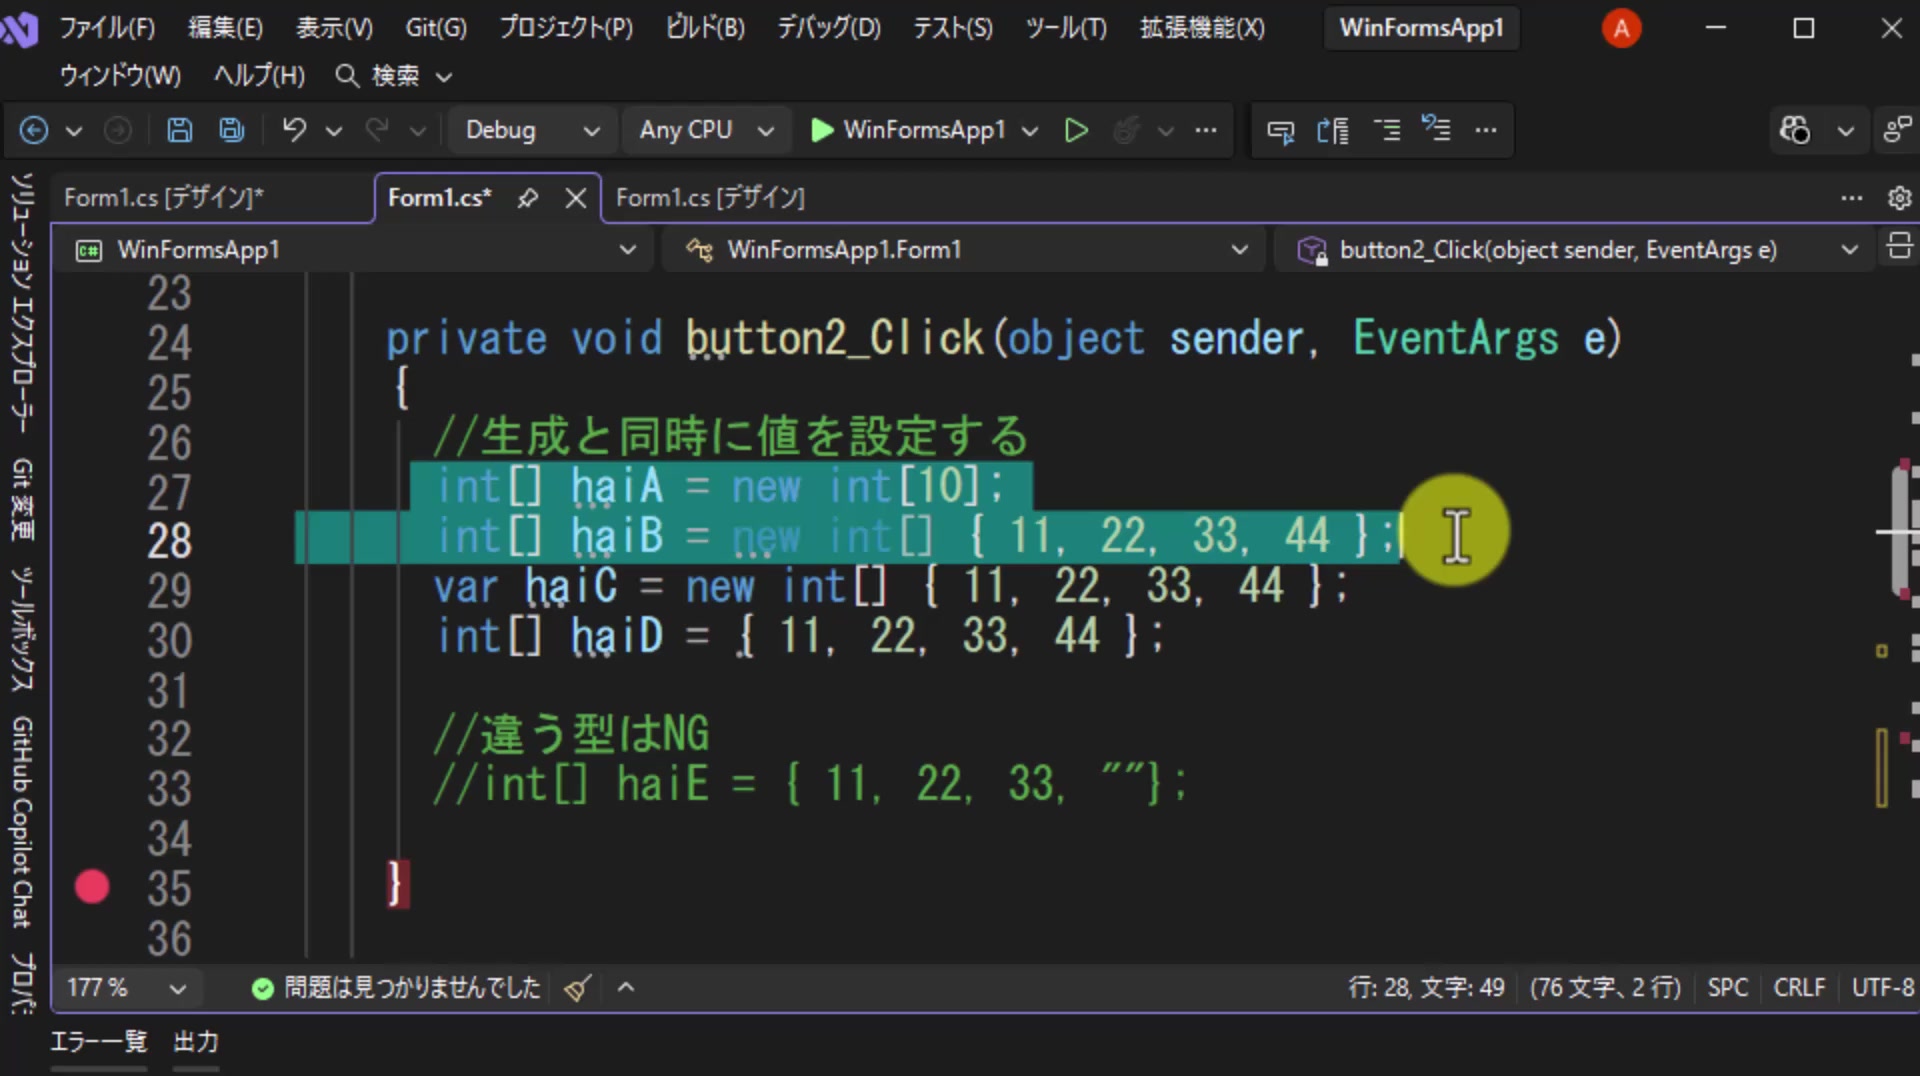This screenshot has height=1076, width=1920.
Task: Open GitHub Copilot Chat side tab
Action: coord(22,821)
